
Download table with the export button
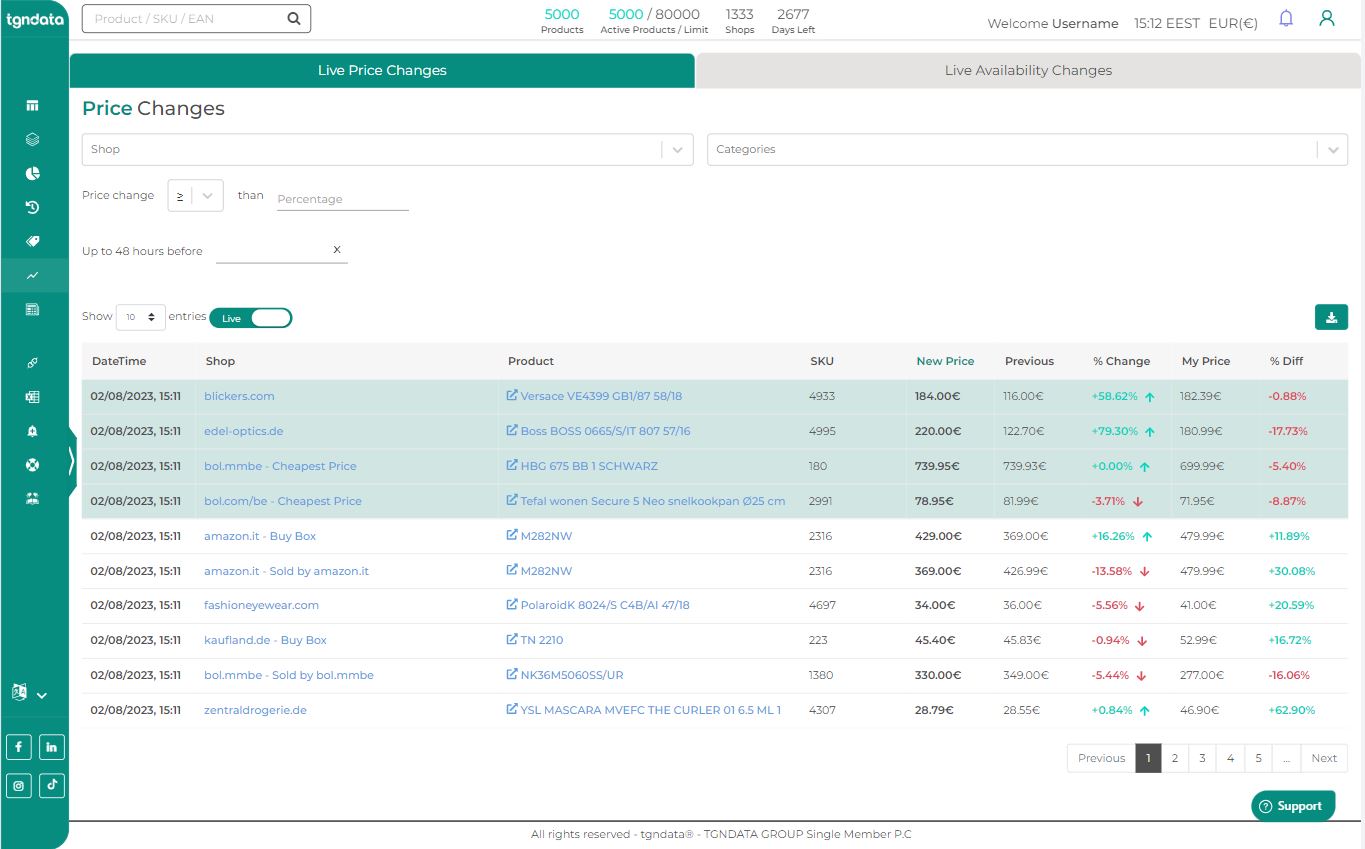coord(1331,317)
